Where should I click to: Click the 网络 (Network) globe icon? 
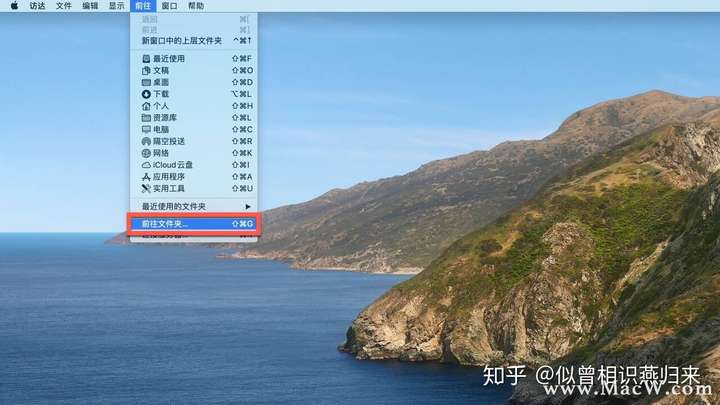[146, 153]
